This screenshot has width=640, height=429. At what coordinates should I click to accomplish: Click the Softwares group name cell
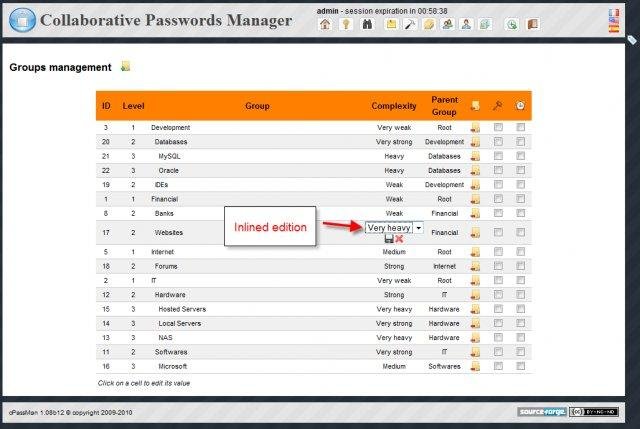171,352
